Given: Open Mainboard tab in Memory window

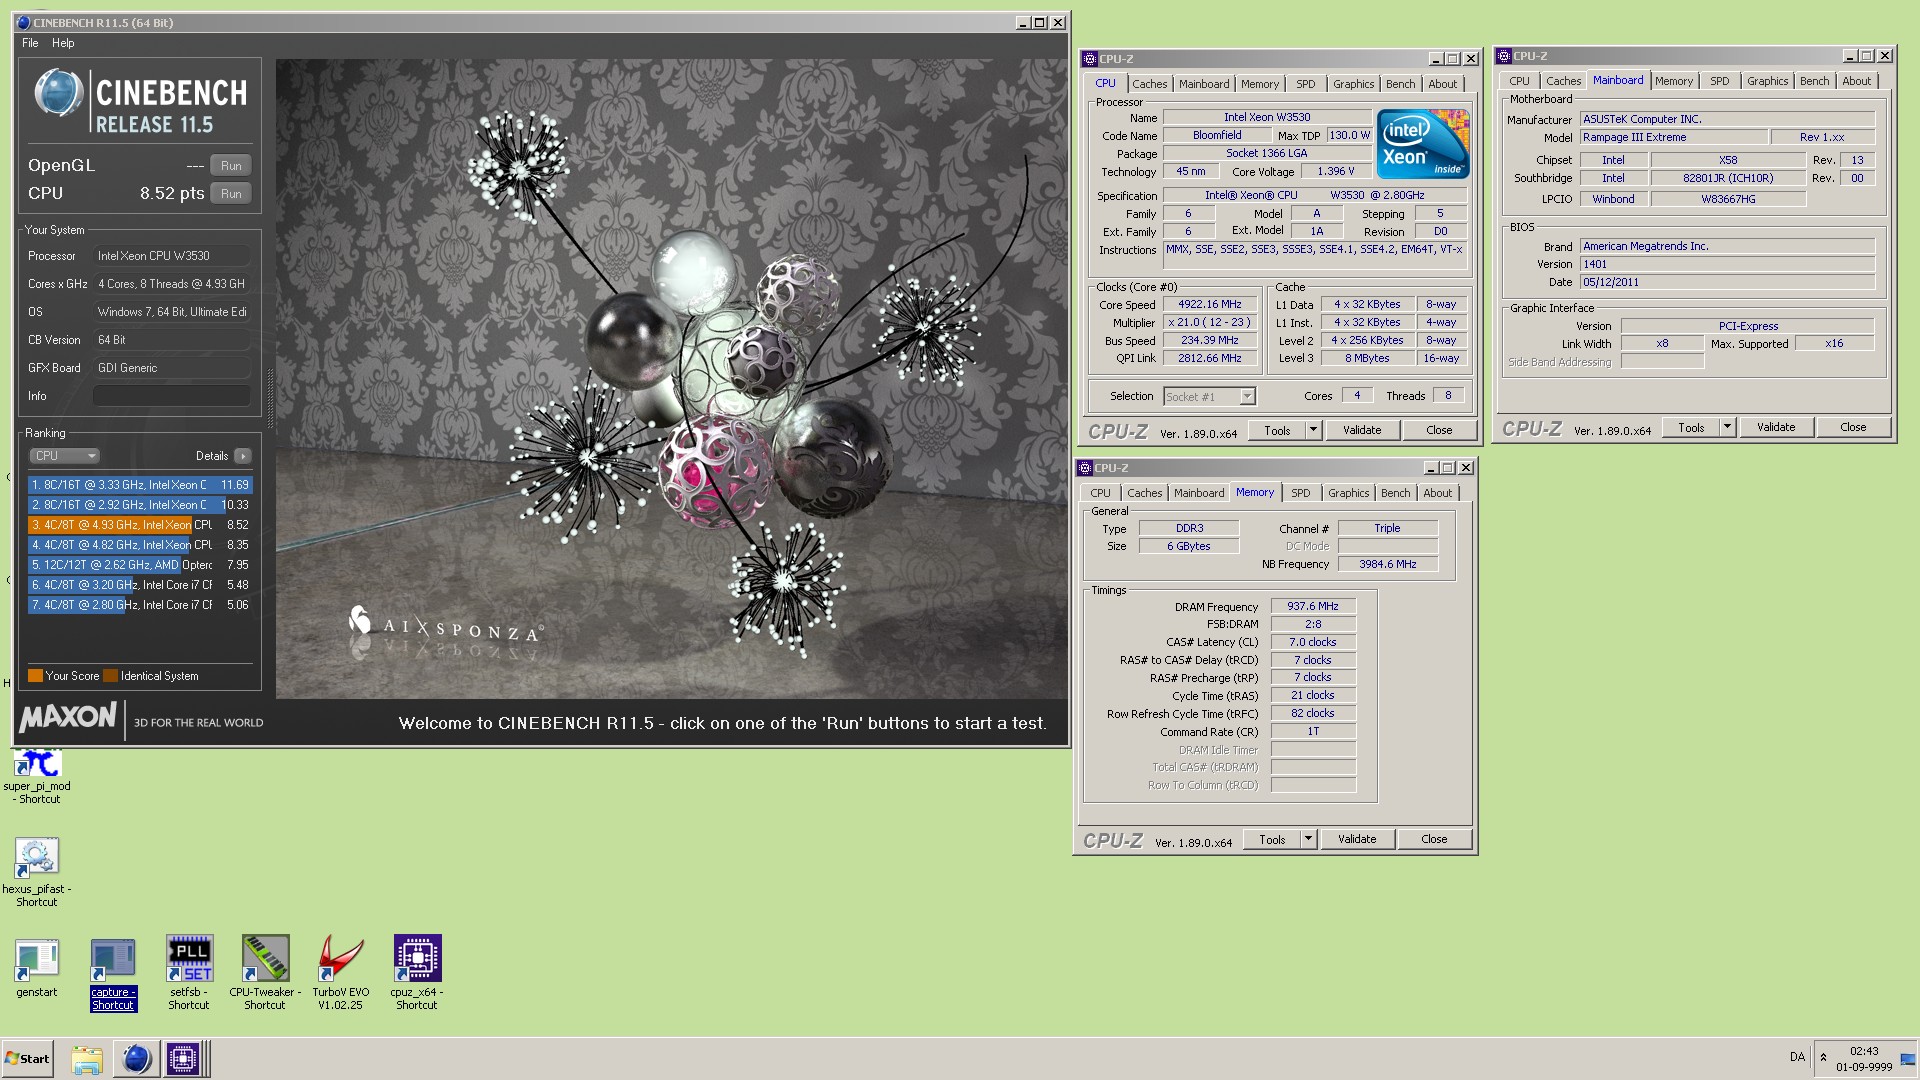Looking at the screenshot, I should pyautogui.click(x=1198, y=493).
